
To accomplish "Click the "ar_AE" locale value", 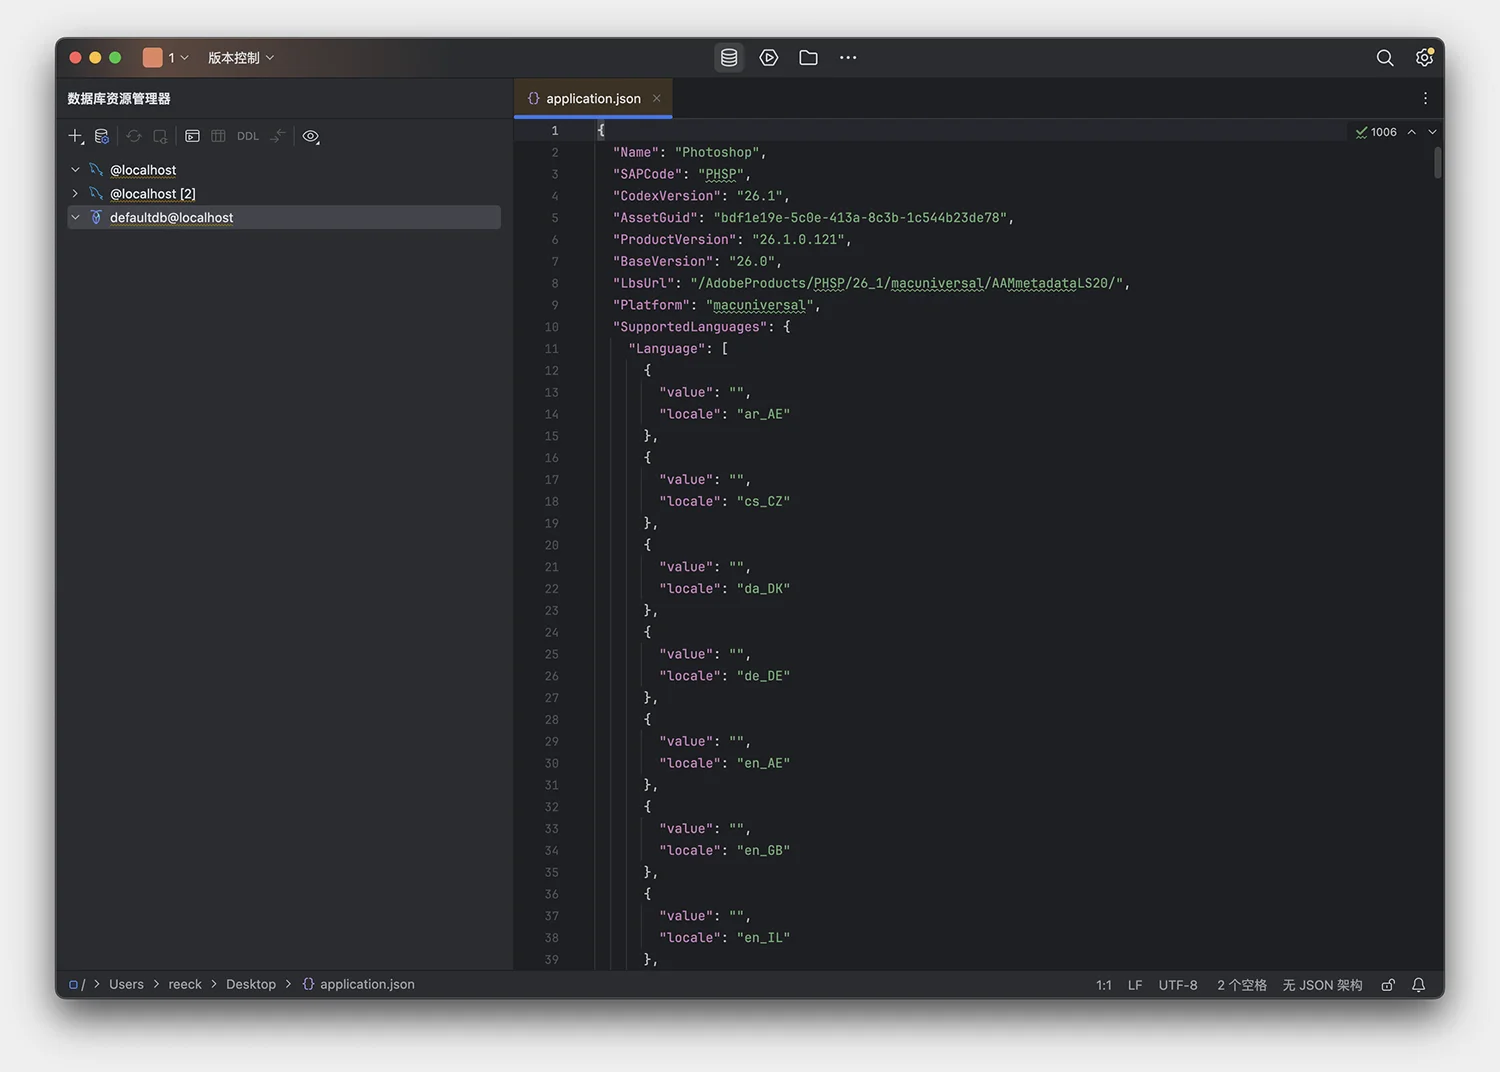I will pos(764,414).
